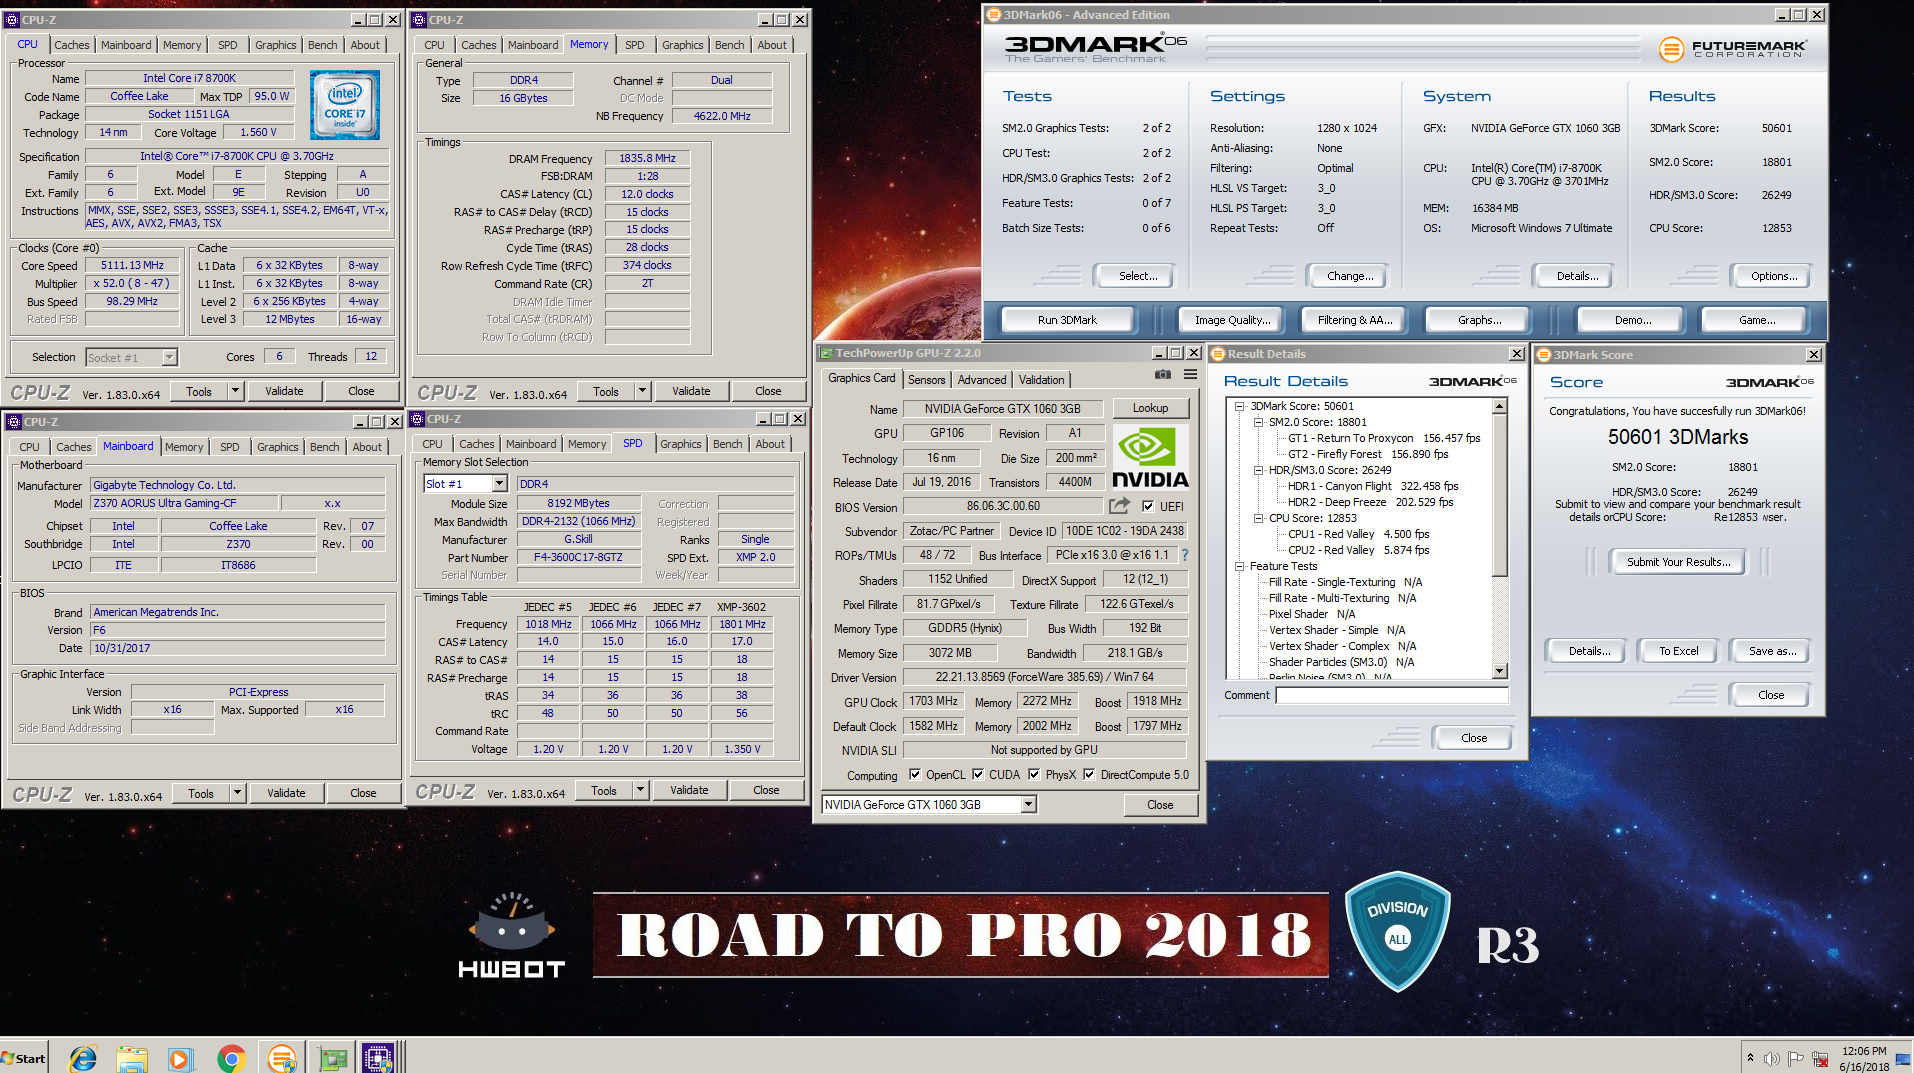The image size is (1914, 1073).
Task: Click the NVIDIA logo in GPU-Z
Action: 1150,458
